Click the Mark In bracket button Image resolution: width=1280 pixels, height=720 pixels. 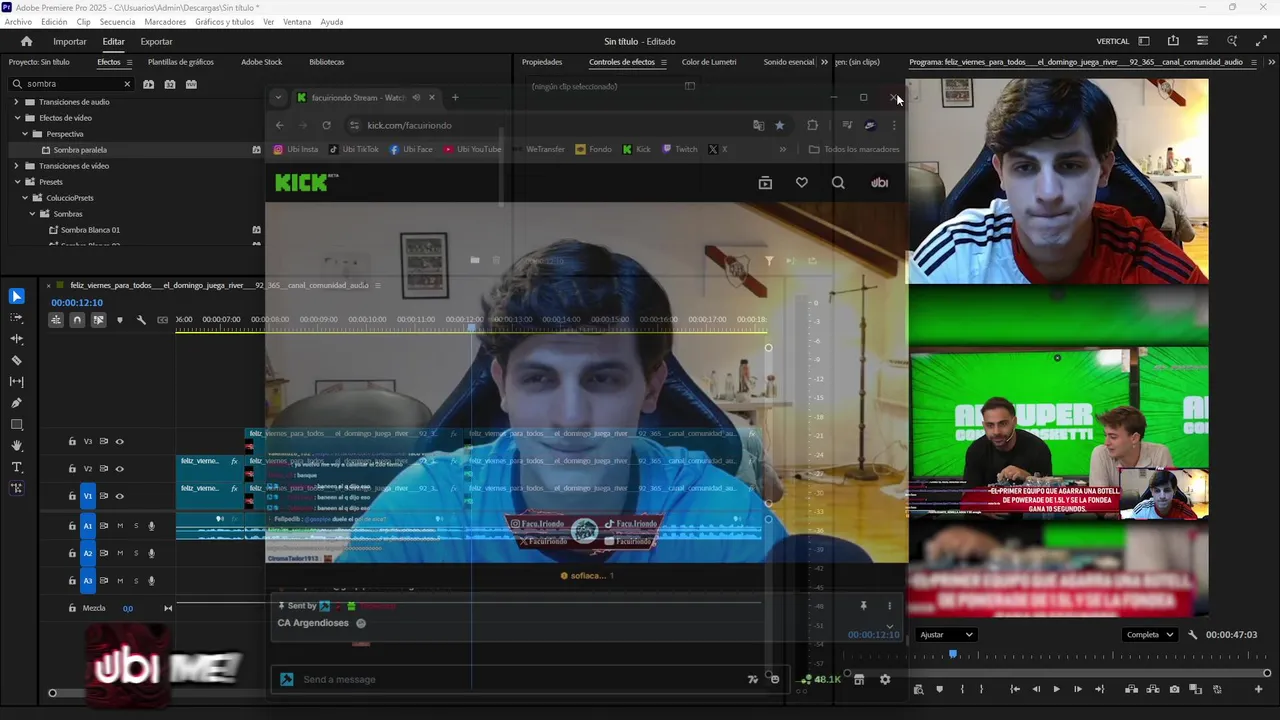coord(962,689)
